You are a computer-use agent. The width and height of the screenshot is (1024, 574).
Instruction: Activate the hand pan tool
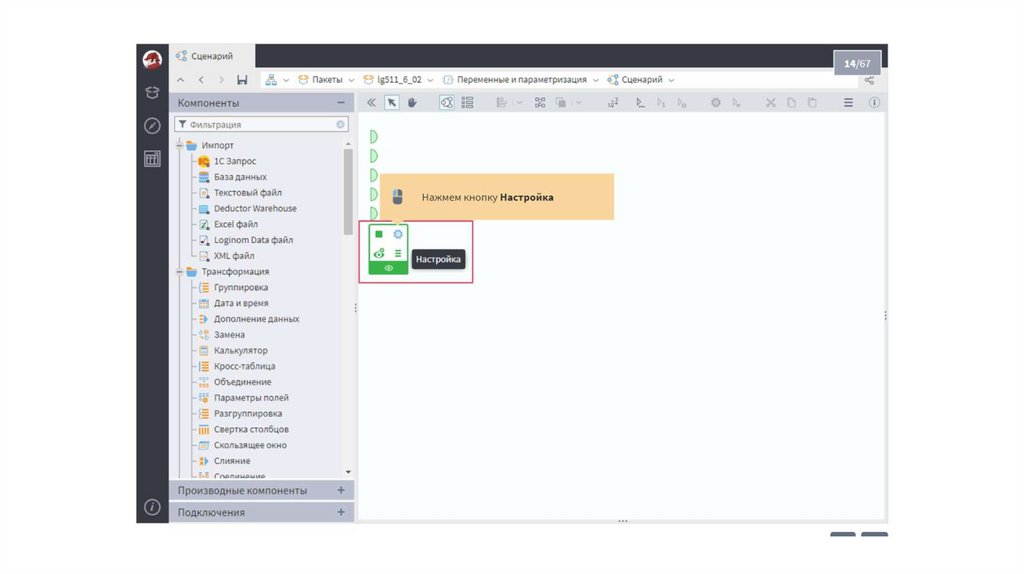411,102
